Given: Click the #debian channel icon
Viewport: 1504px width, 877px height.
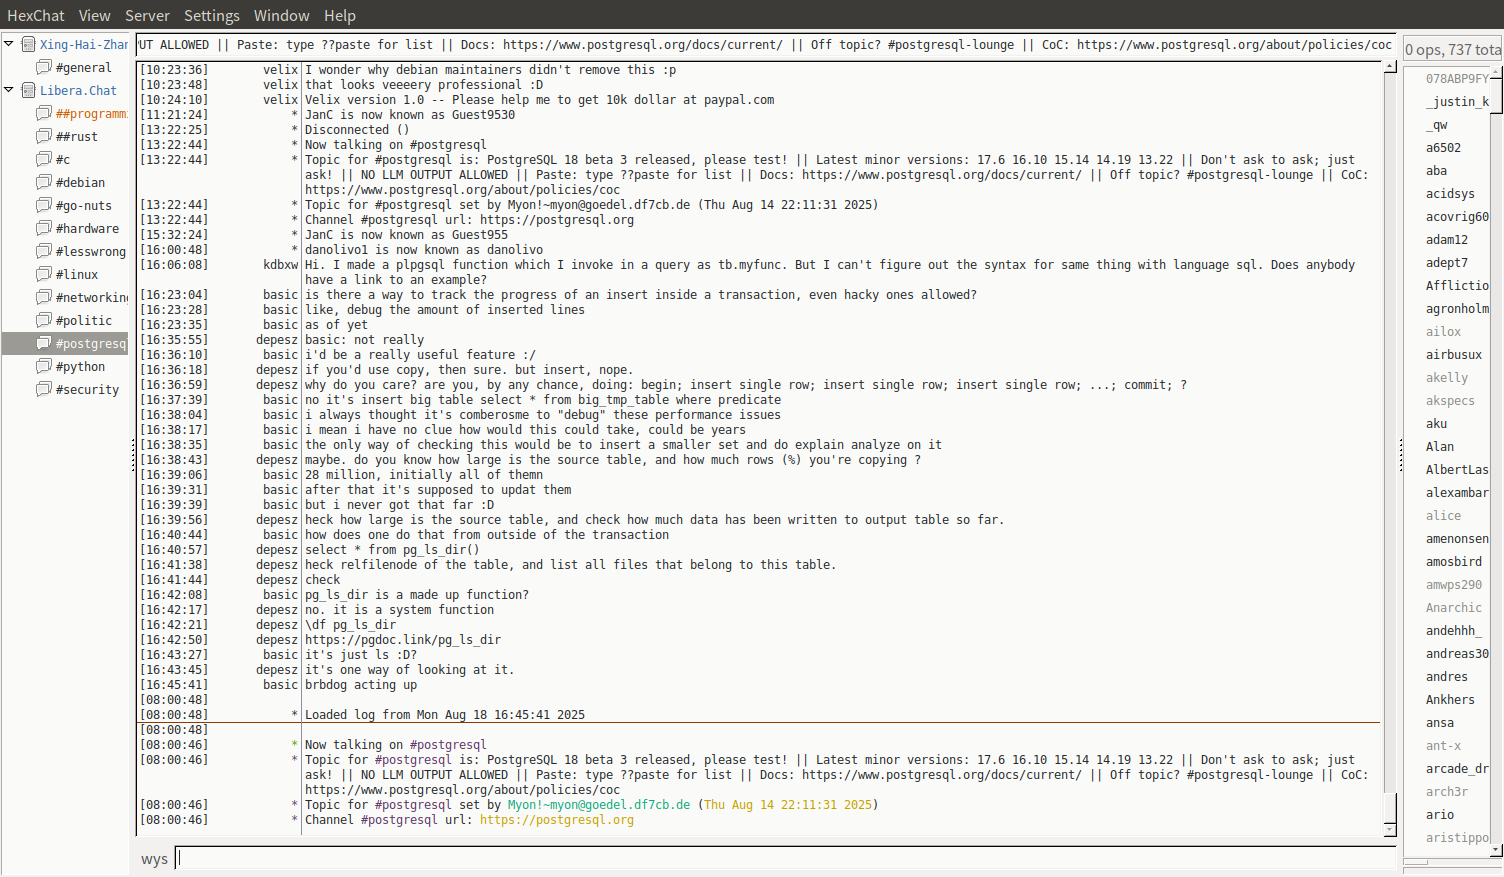Looking at the screenshot, I should tap(44, 182).
